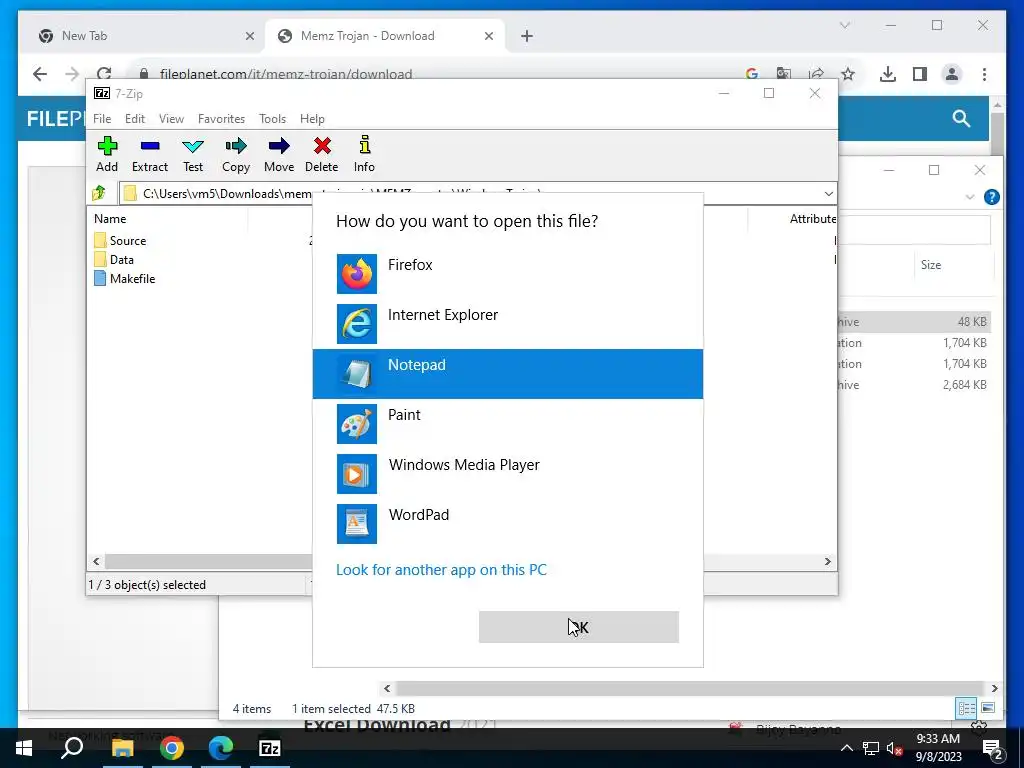1024x768 pixels.
Task: Open the notification center icon
Action: point(992,748)
